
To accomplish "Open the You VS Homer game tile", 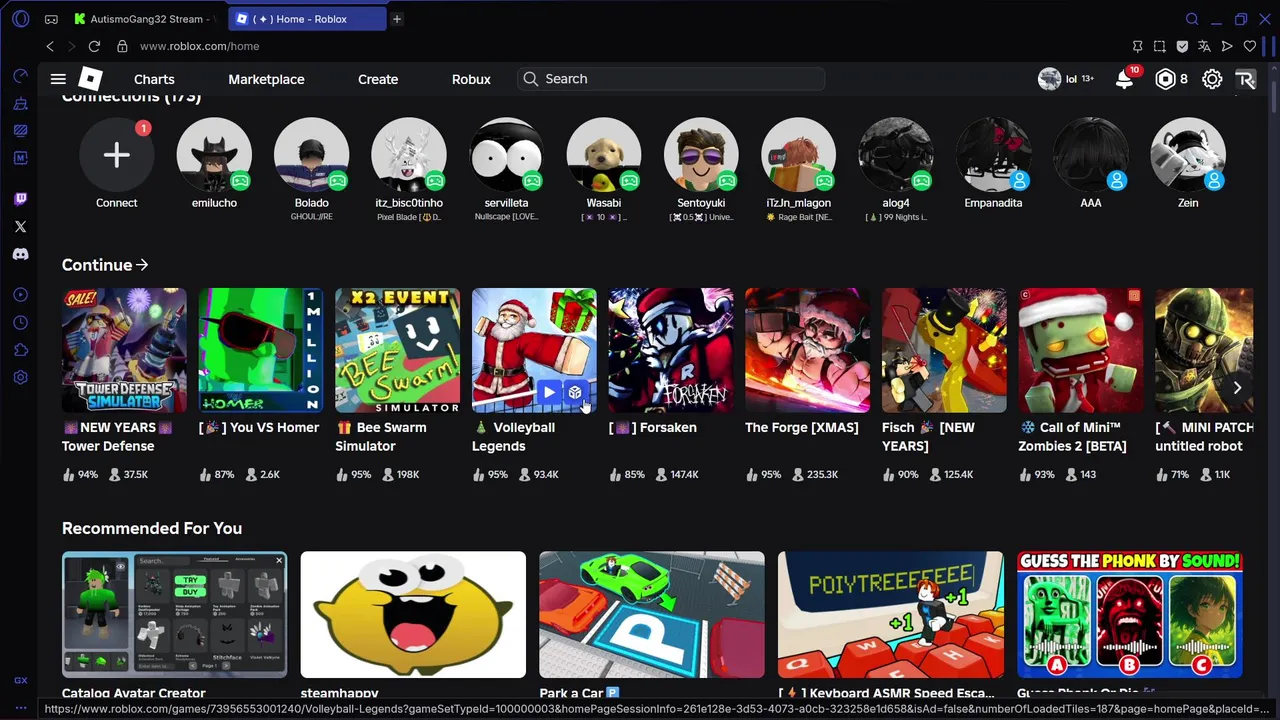I will (x=260, y=350).
